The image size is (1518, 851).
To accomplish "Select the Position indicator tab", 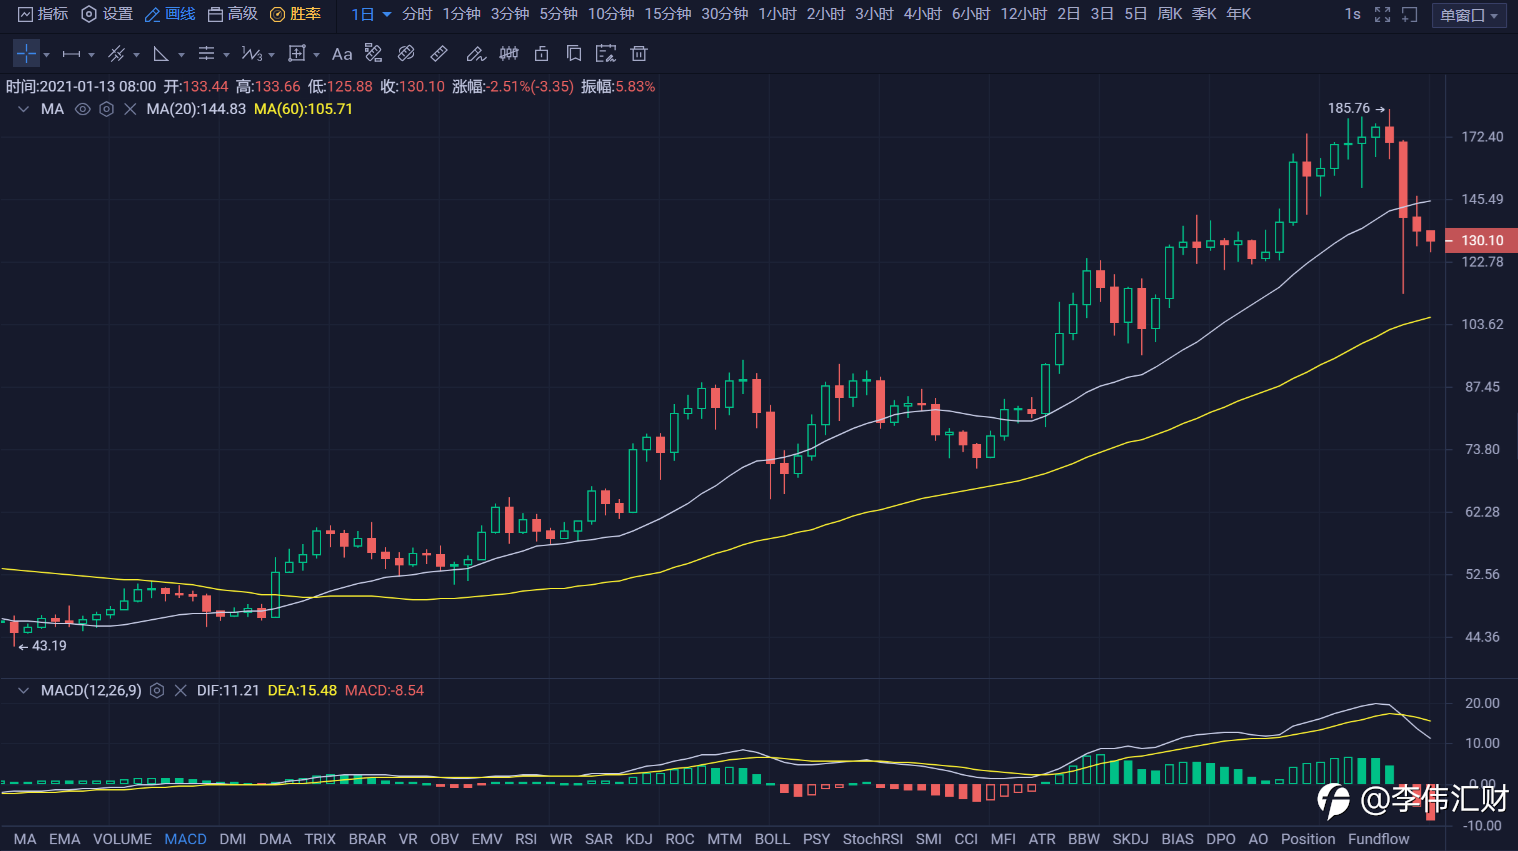I will coord(1308,839).
